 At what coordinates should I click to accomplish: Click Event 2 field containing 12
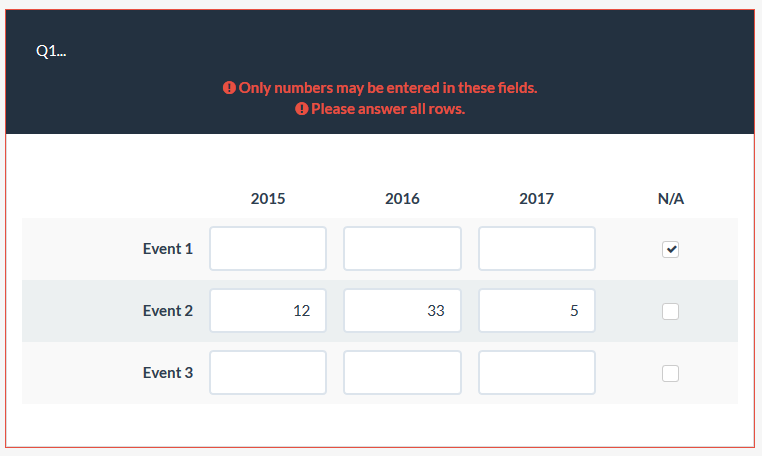268,311
